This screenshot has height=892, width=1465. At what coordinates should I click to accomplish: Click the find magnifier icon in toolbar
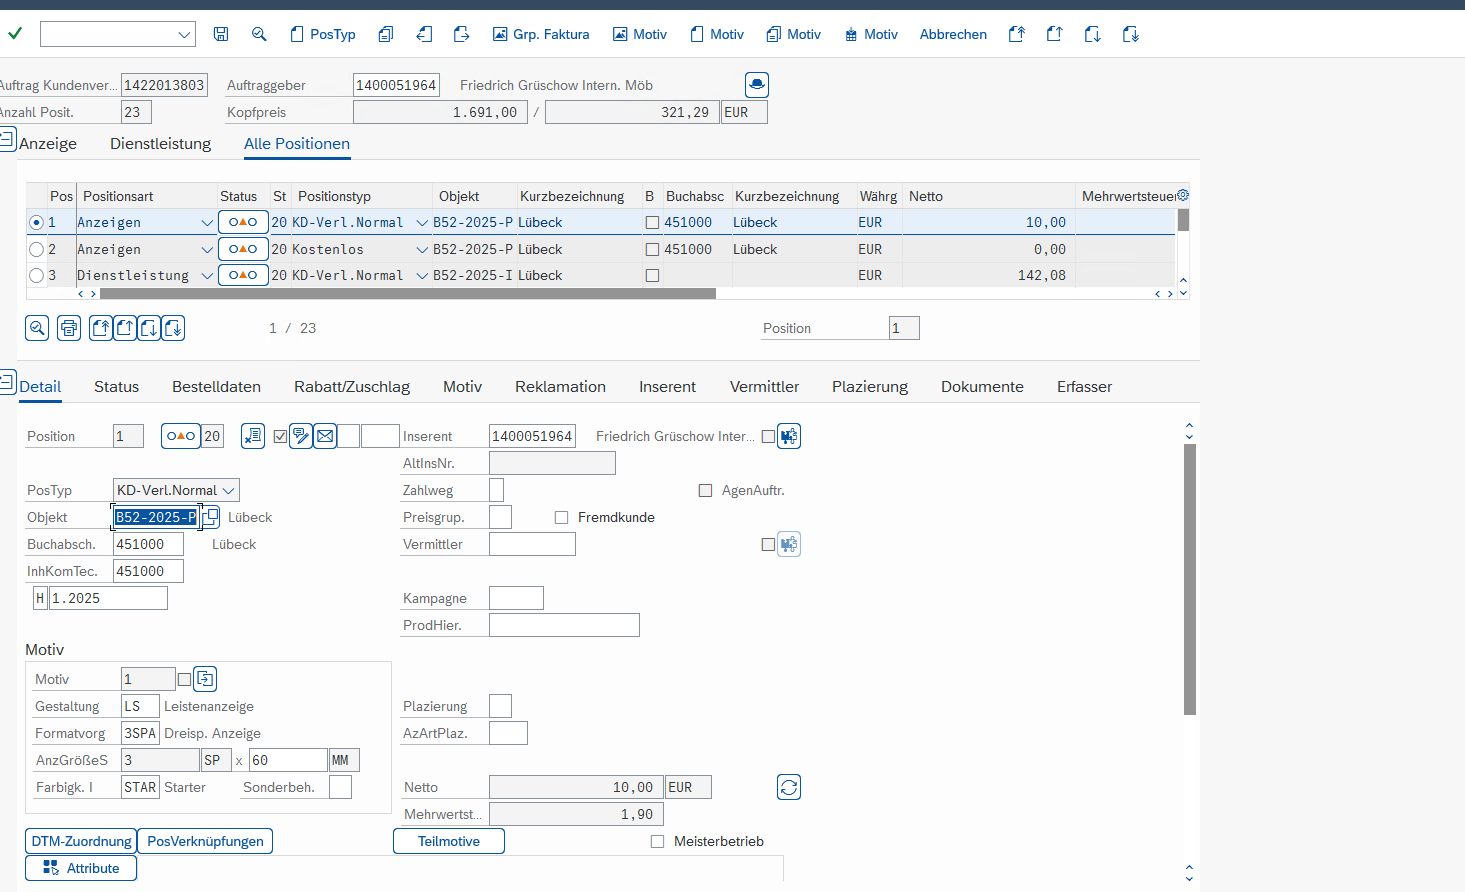259,34
